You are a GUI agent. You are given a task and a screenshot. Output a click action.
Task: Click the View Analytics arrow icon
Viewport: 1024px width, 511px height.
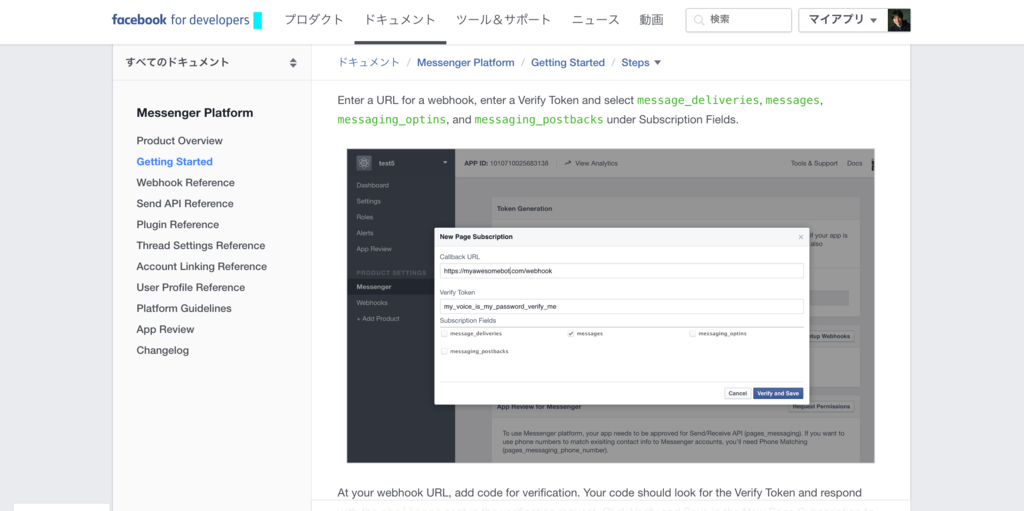click(x=568, y=163)
